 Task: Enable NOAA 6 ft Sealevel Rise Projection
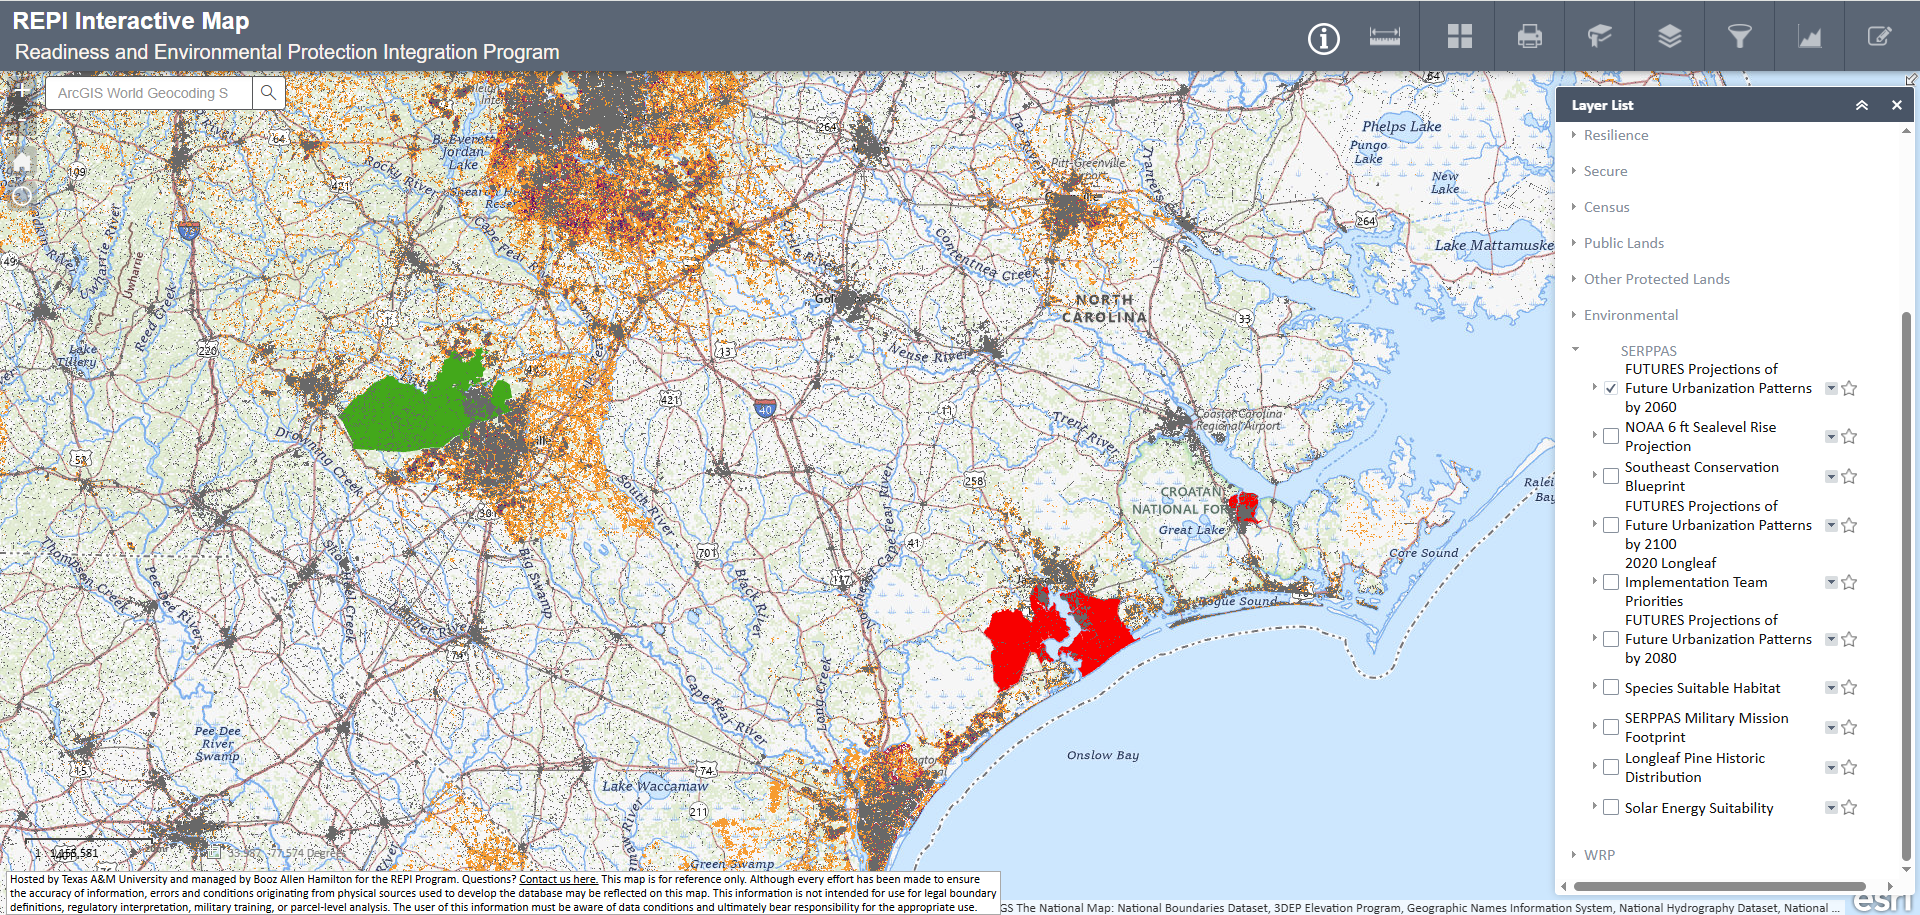tap(1611, 436)
